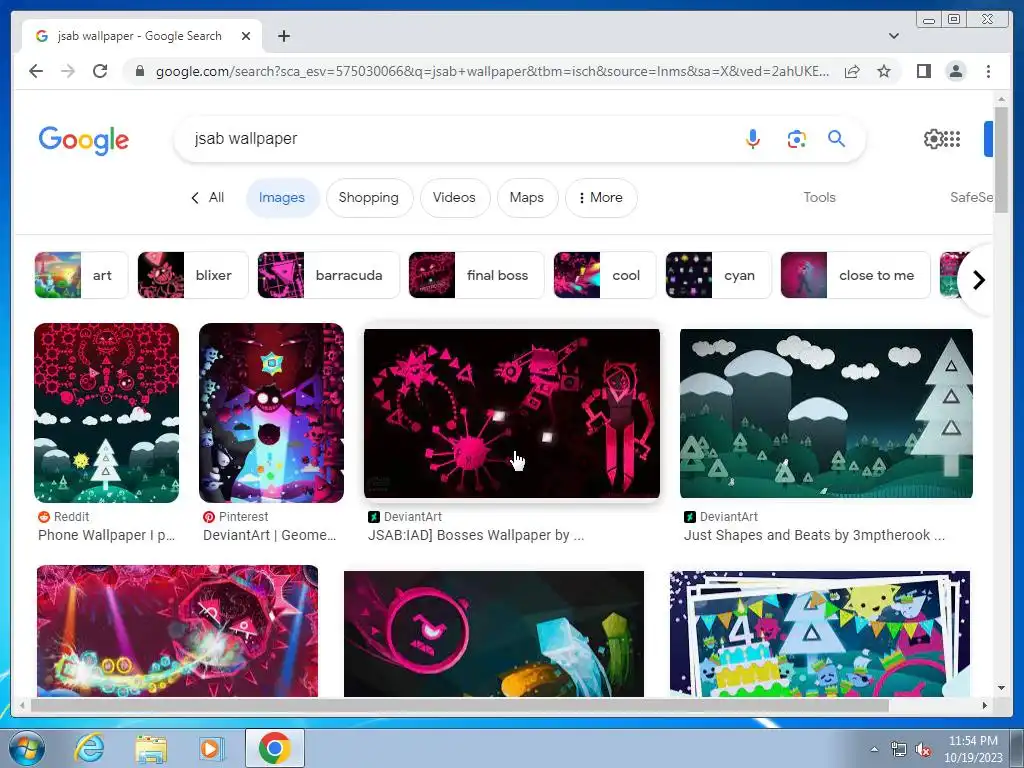Launch Internet Explorer from the taskbar
1024x768 pixels.
click(89, 748)
